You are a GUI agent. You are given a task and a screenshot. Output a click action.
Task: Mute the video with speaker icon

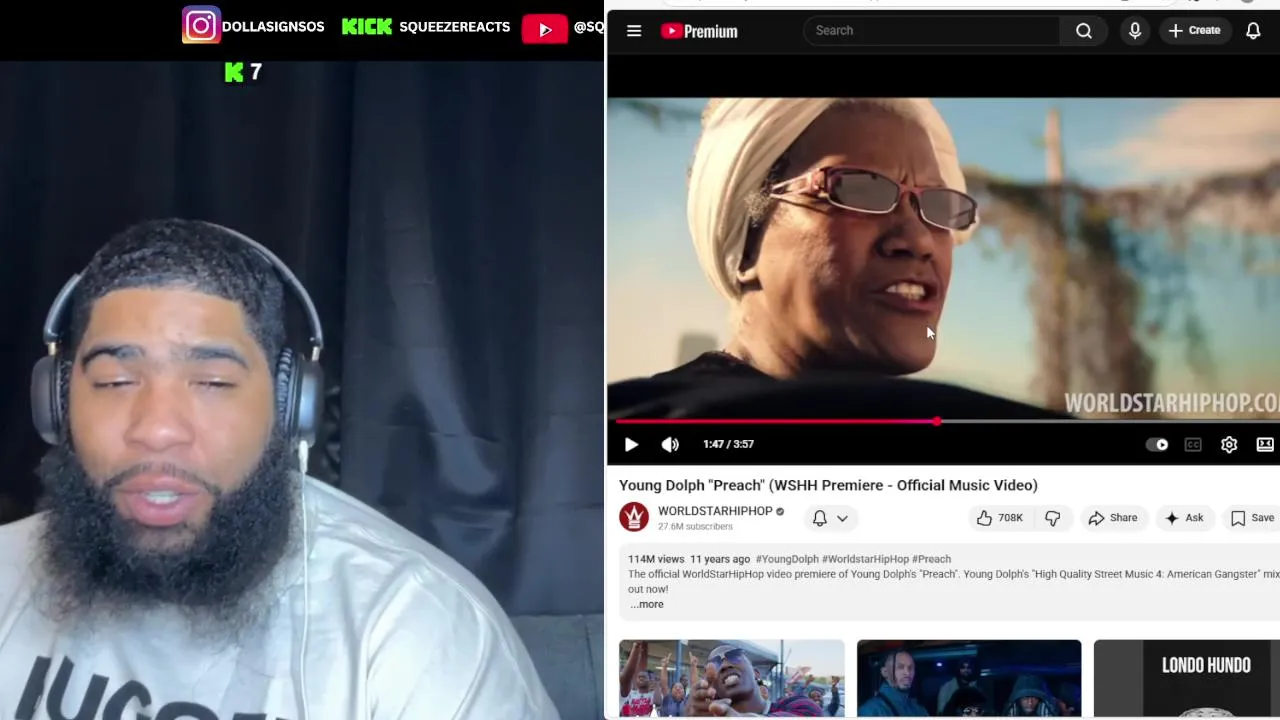670,444
